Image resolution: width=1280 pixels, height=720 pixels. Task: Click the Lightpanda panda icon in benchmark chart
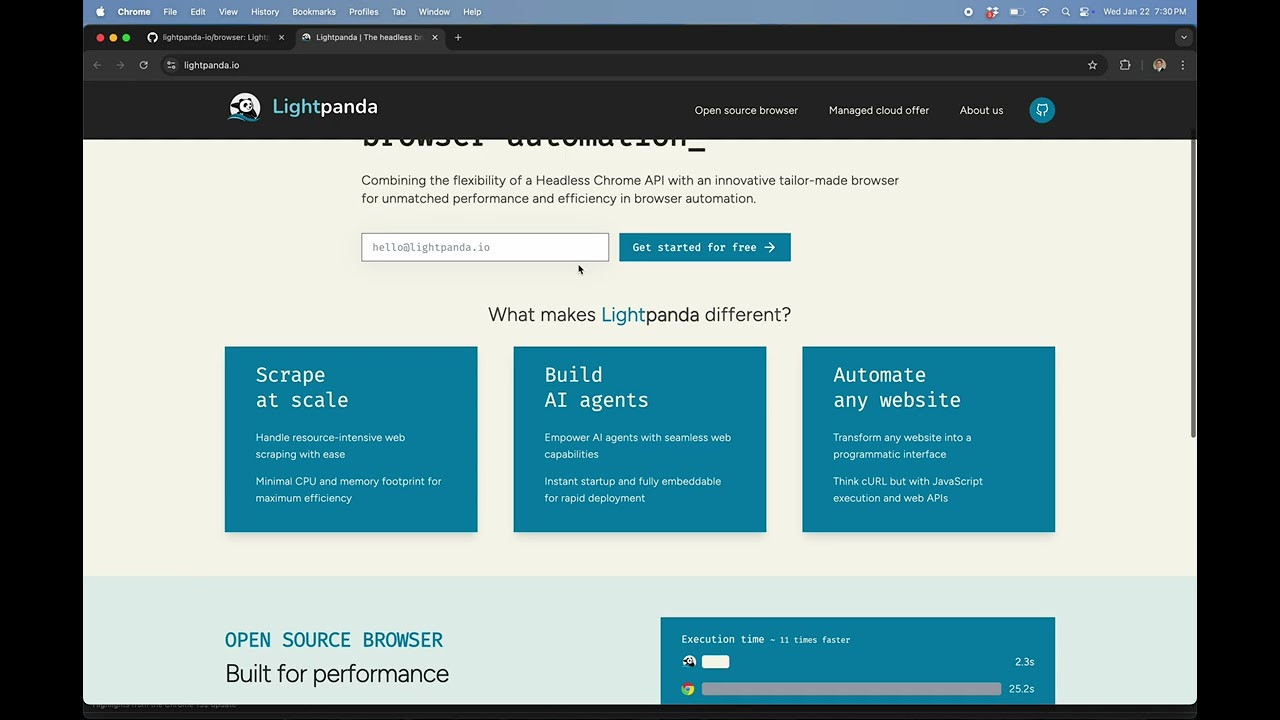(688, 661)
